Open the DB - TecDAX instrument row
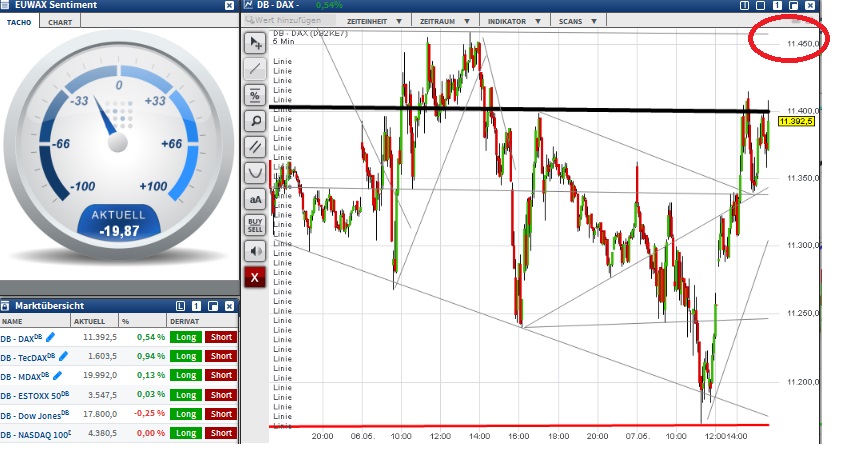Screen dimensions: 859x452 tap(119, 357)
